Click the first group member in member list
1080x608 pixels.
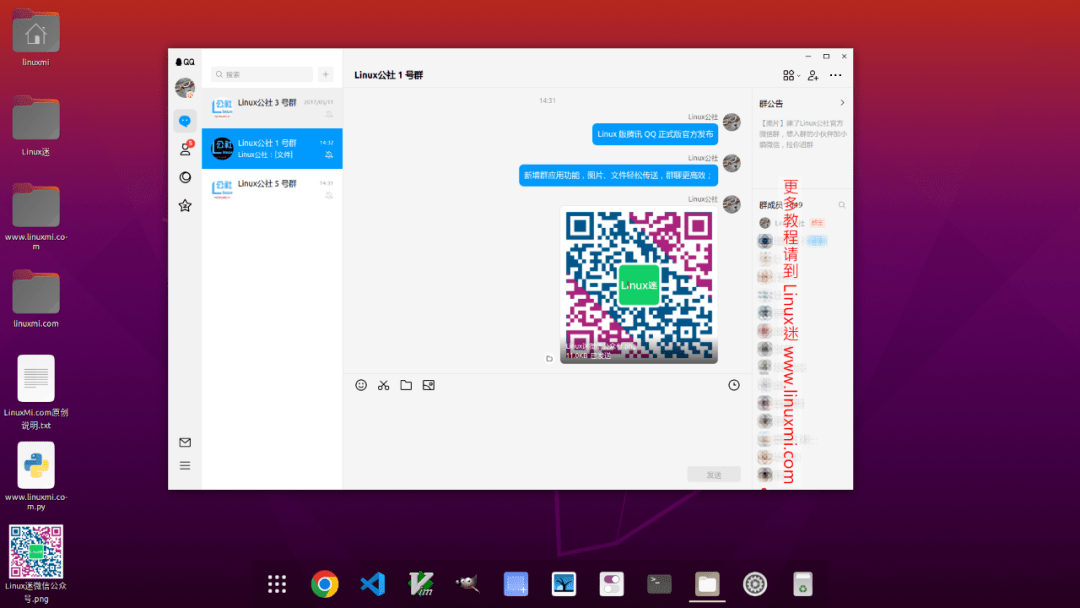coord(792,223)
